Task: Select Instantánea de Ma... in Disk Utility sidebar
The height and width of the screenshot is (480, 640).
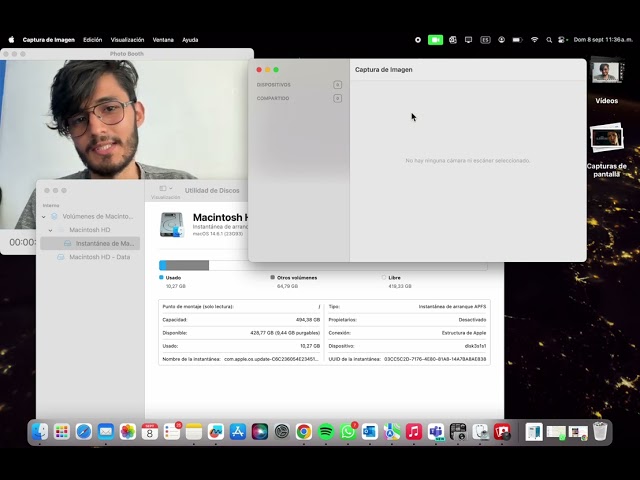Action: point(90,243)
